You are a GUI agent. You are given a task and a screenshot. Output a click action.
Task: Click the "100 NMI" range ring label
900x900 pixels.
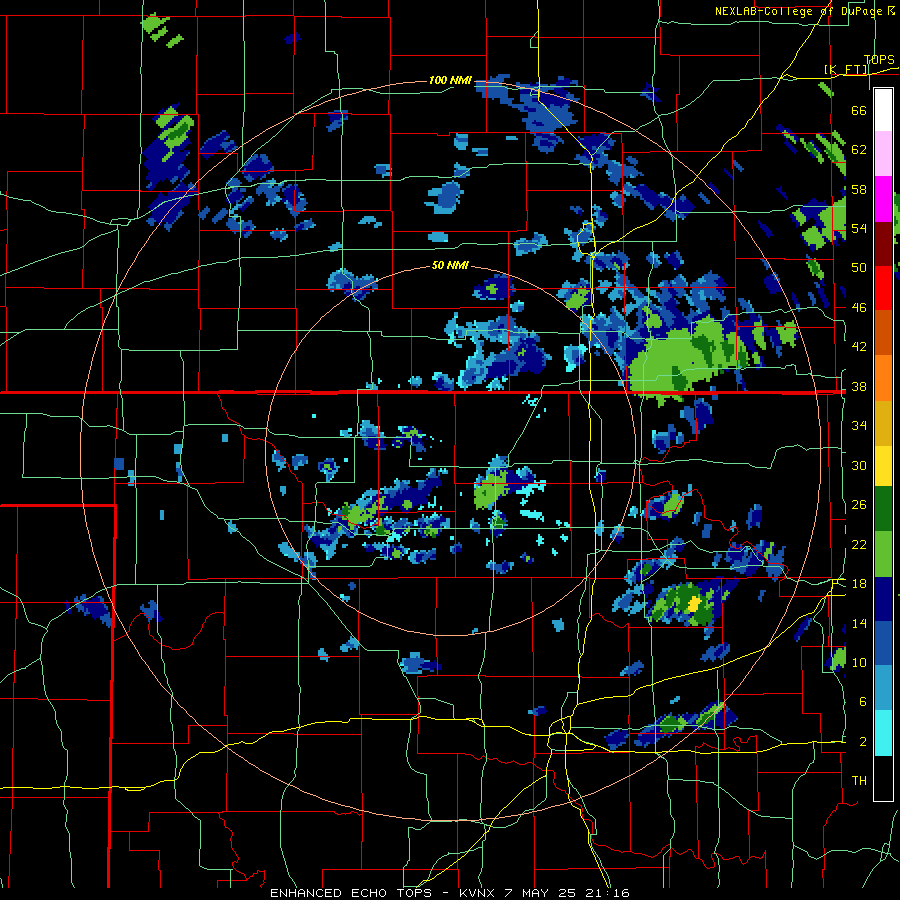(450, 80)
